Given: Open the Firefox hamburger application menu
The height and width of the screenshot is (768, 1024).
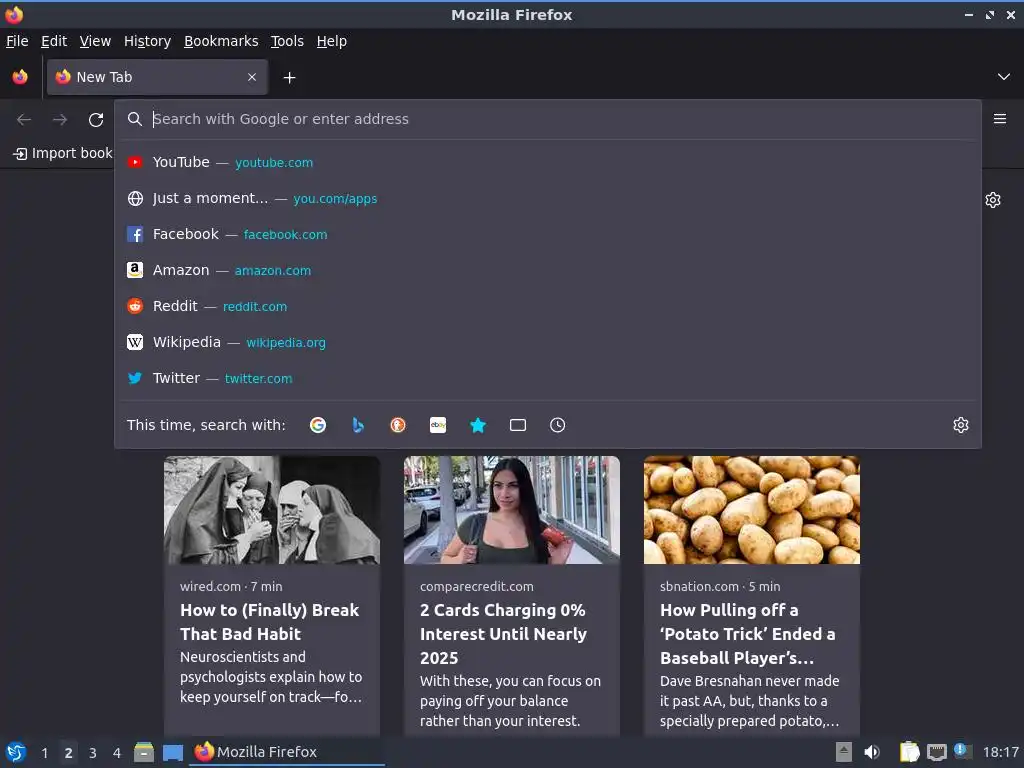Looking at the screenshot, I should click(1000, 119).
